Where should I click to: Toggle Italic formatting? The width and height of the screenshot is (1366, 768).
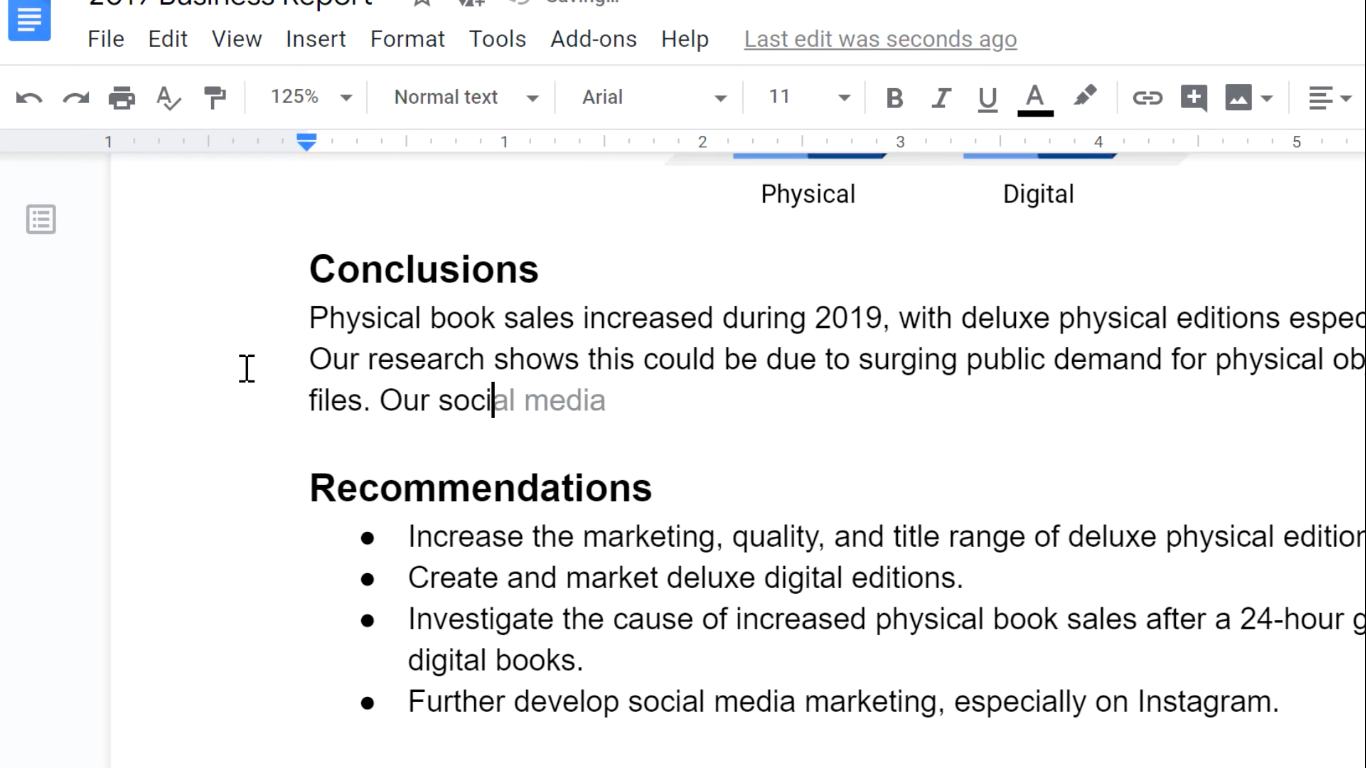(941, 98)
